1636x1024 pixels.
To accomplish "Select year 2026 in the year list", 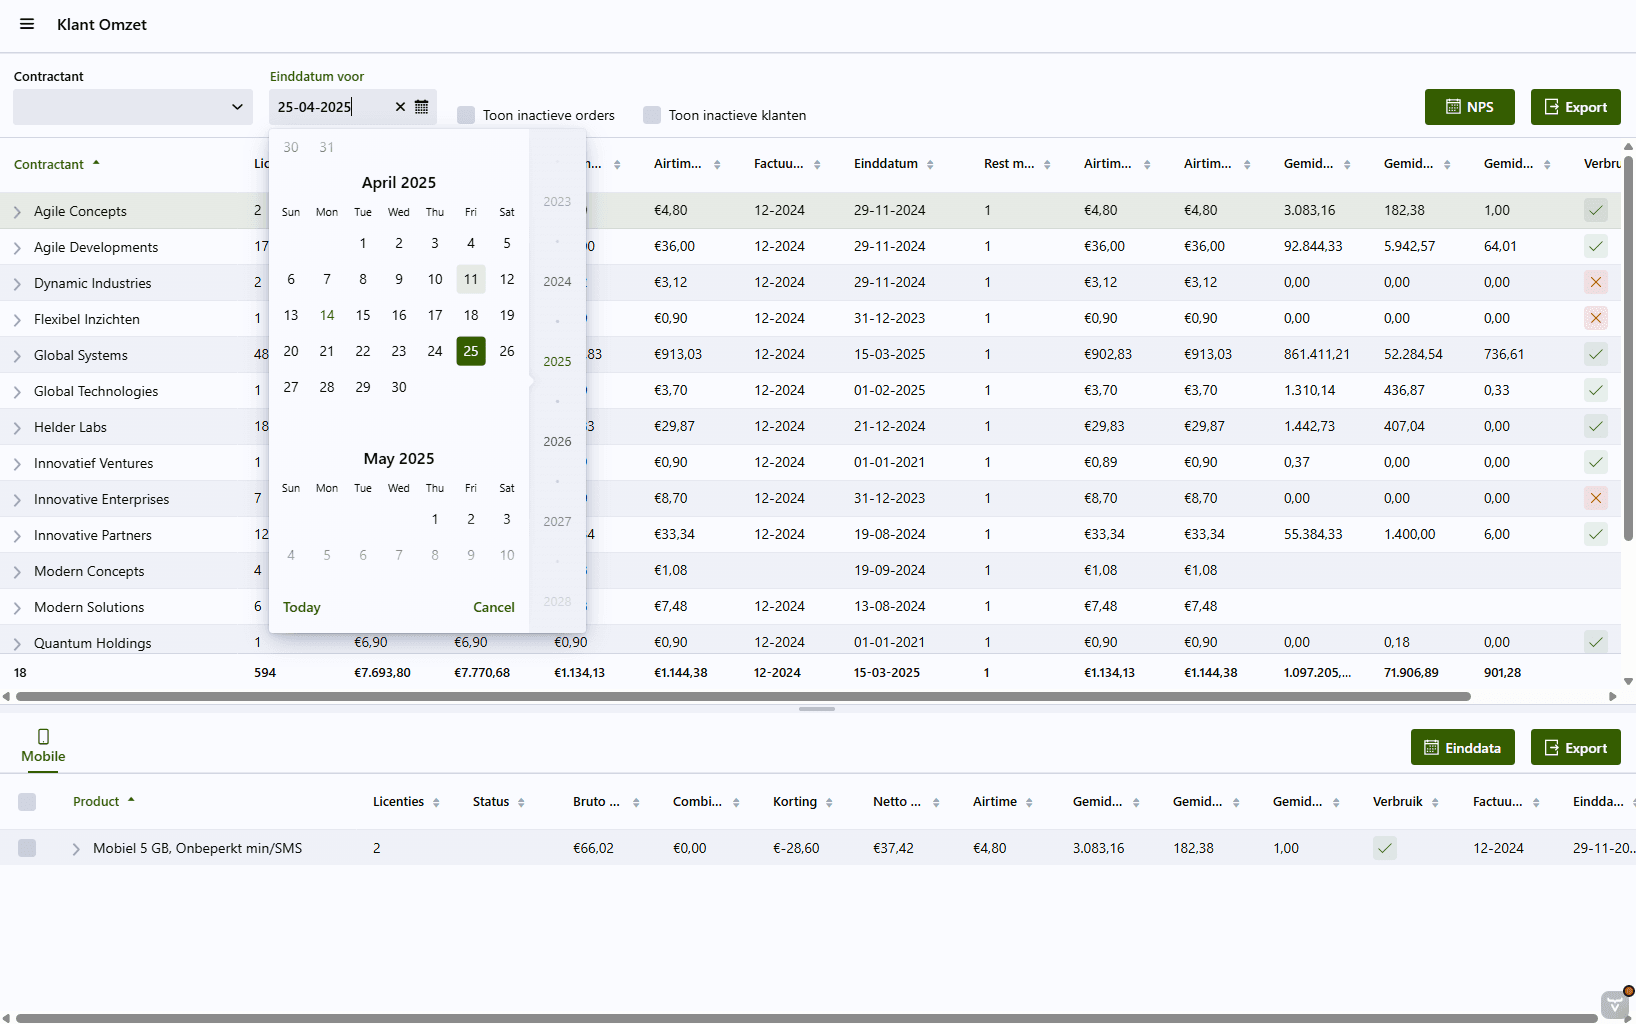I will (x=557, y=441).
